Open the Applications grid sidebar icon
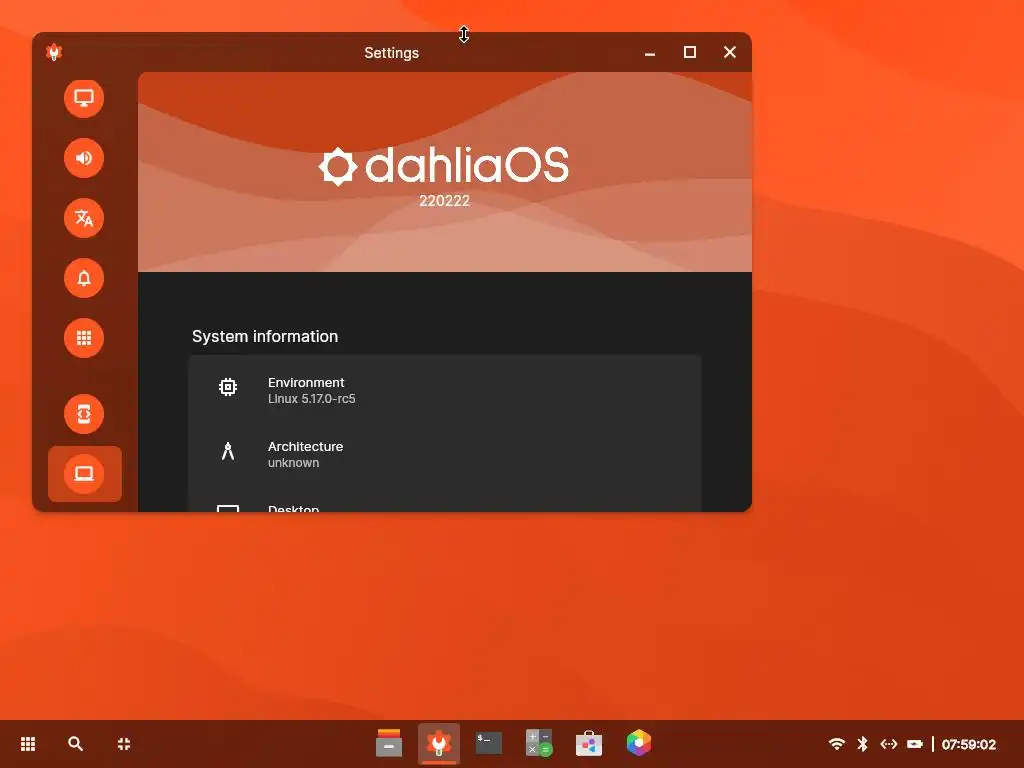1024x768 pixels. [84, 338]
